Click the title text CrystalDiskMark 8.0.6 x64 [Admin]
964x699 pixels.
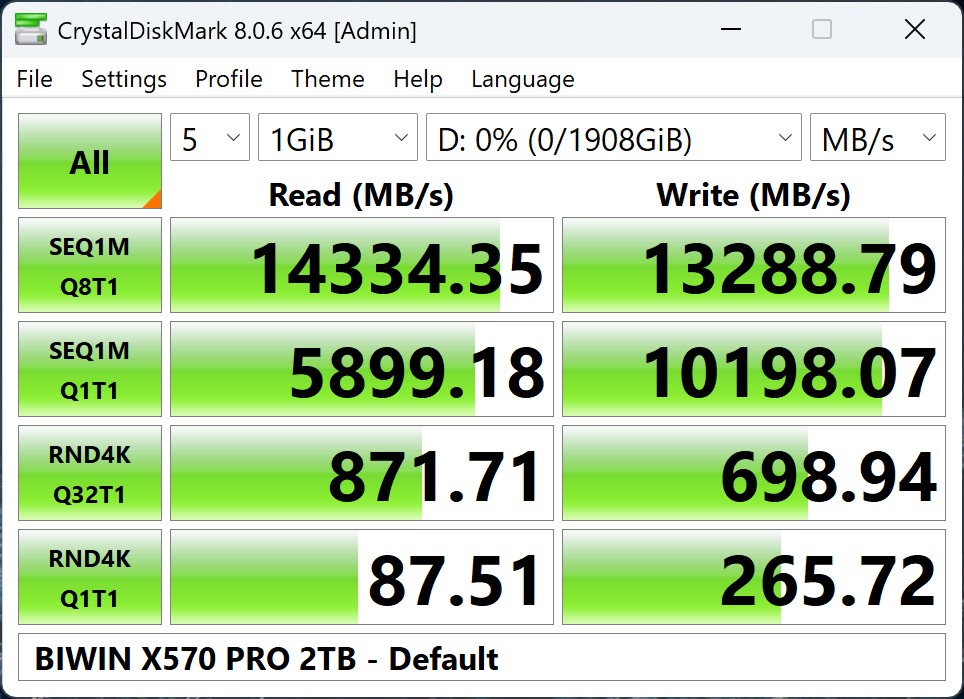point(237,31)
